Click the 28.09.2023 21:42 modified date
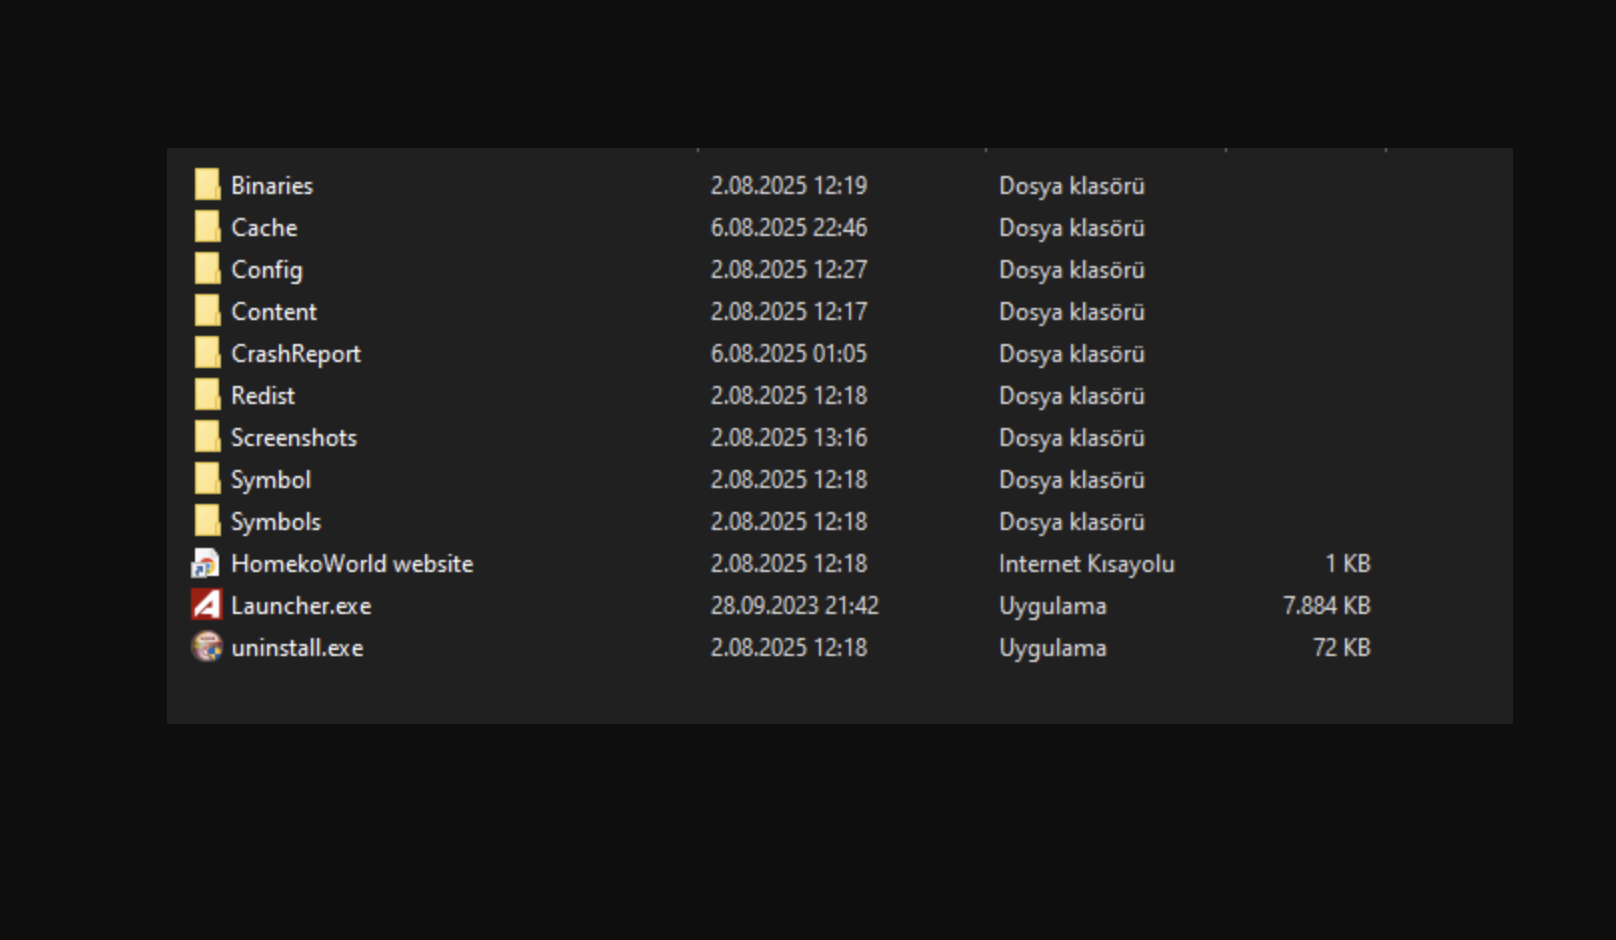This screenshot has height=940, width=1616. [795, 606]
